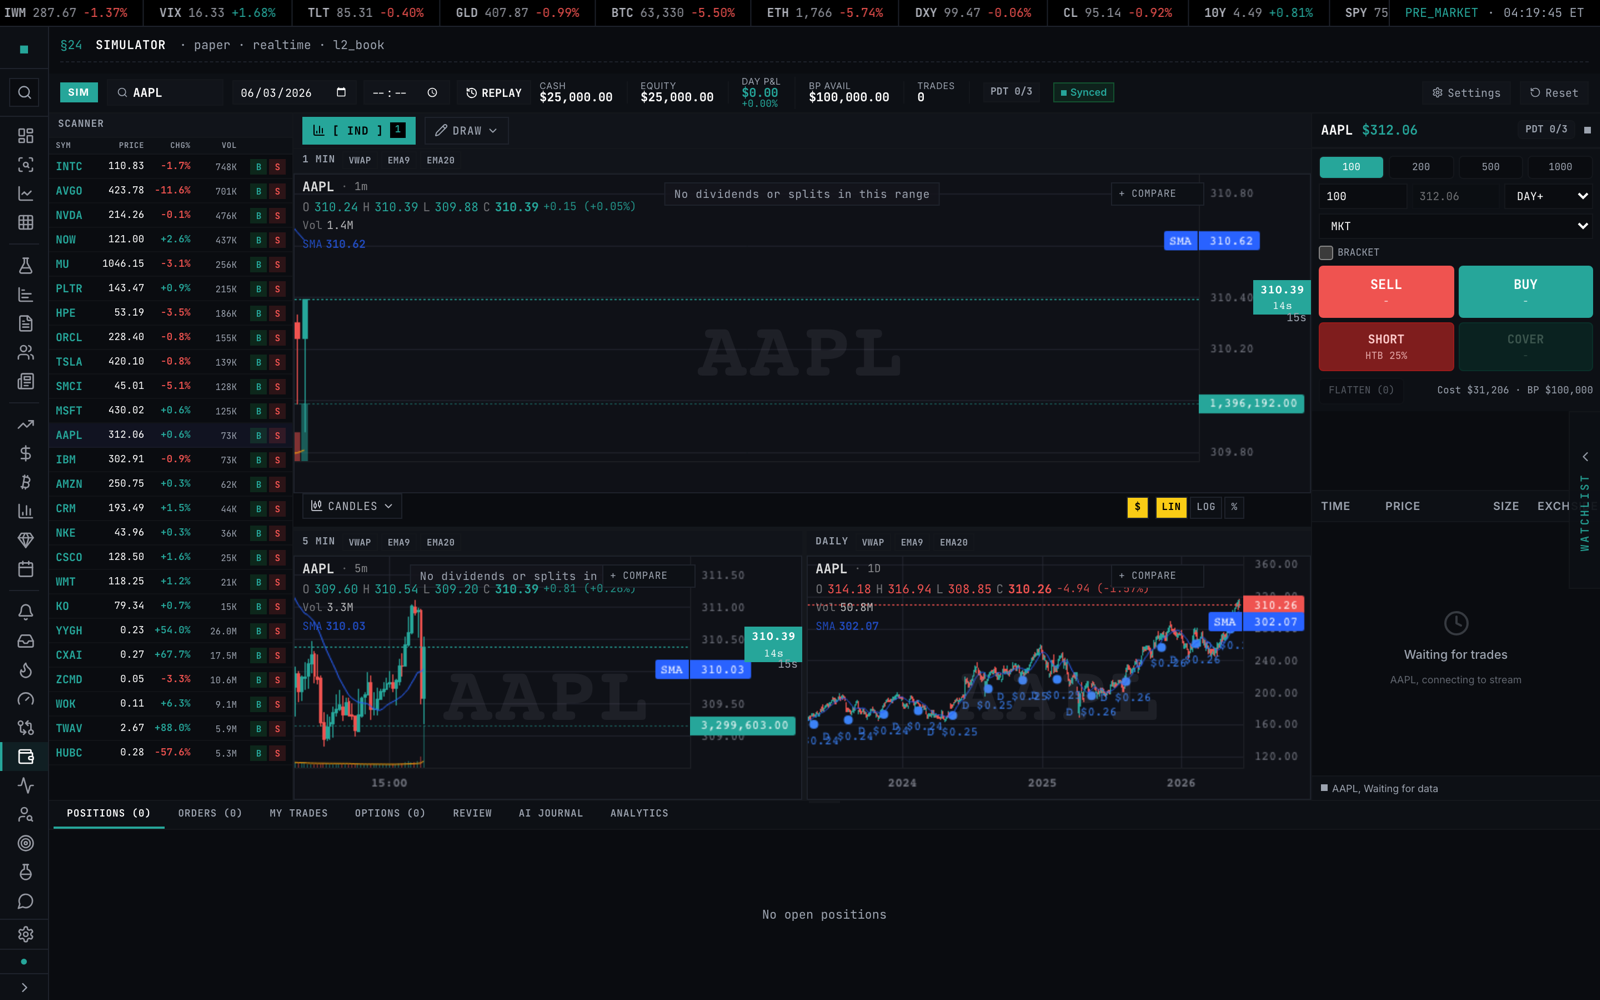Open the settings gear icon in sidebar
Image resolution: width=1600 pixels, height=1000 pixels.
[25, 934]
